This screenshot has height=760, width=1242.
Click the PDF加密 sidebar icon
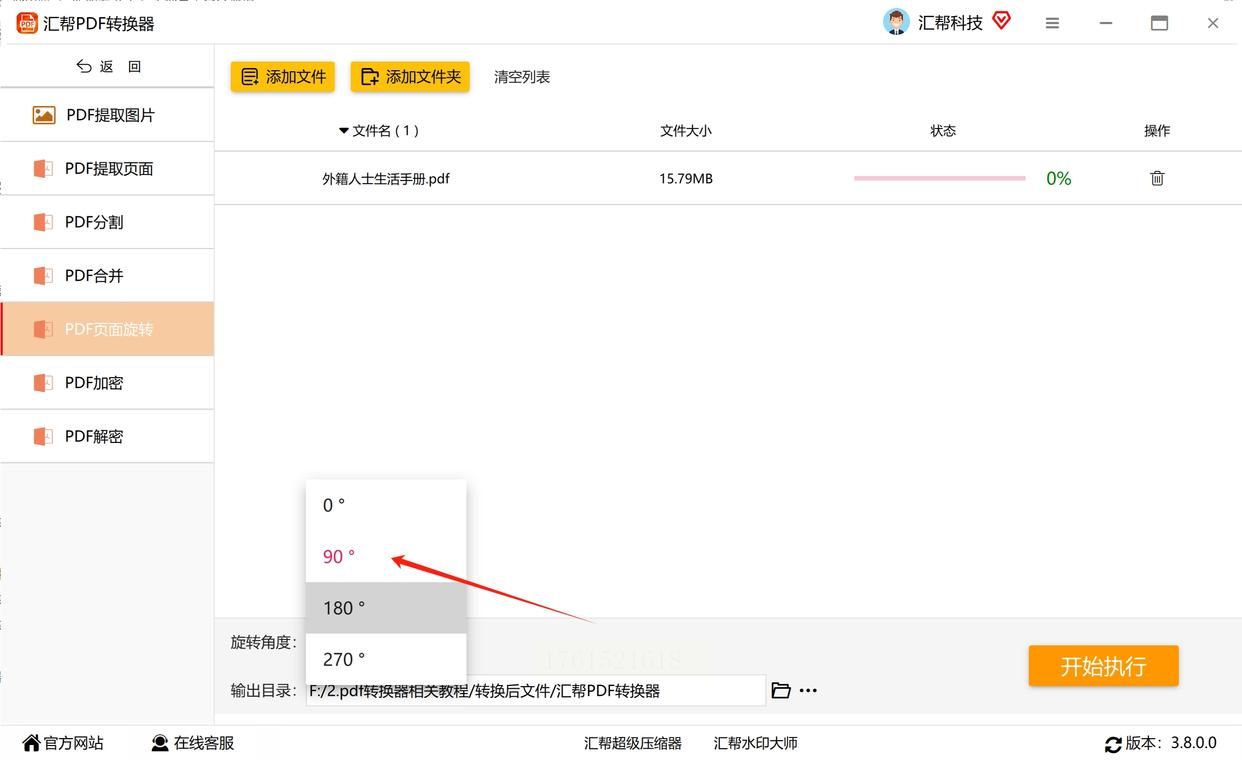[x=42, y=382]
